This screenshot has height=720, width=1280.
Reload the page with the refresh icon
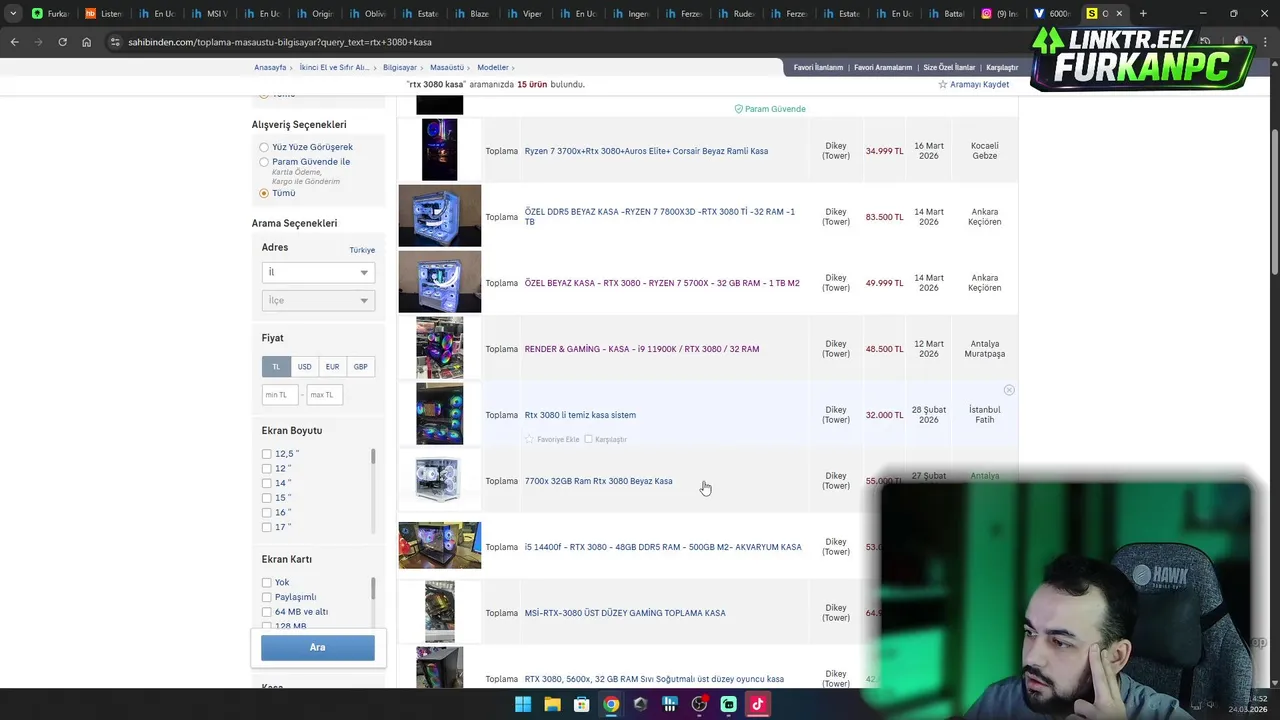pyautogui.click(x=62, y=42)
